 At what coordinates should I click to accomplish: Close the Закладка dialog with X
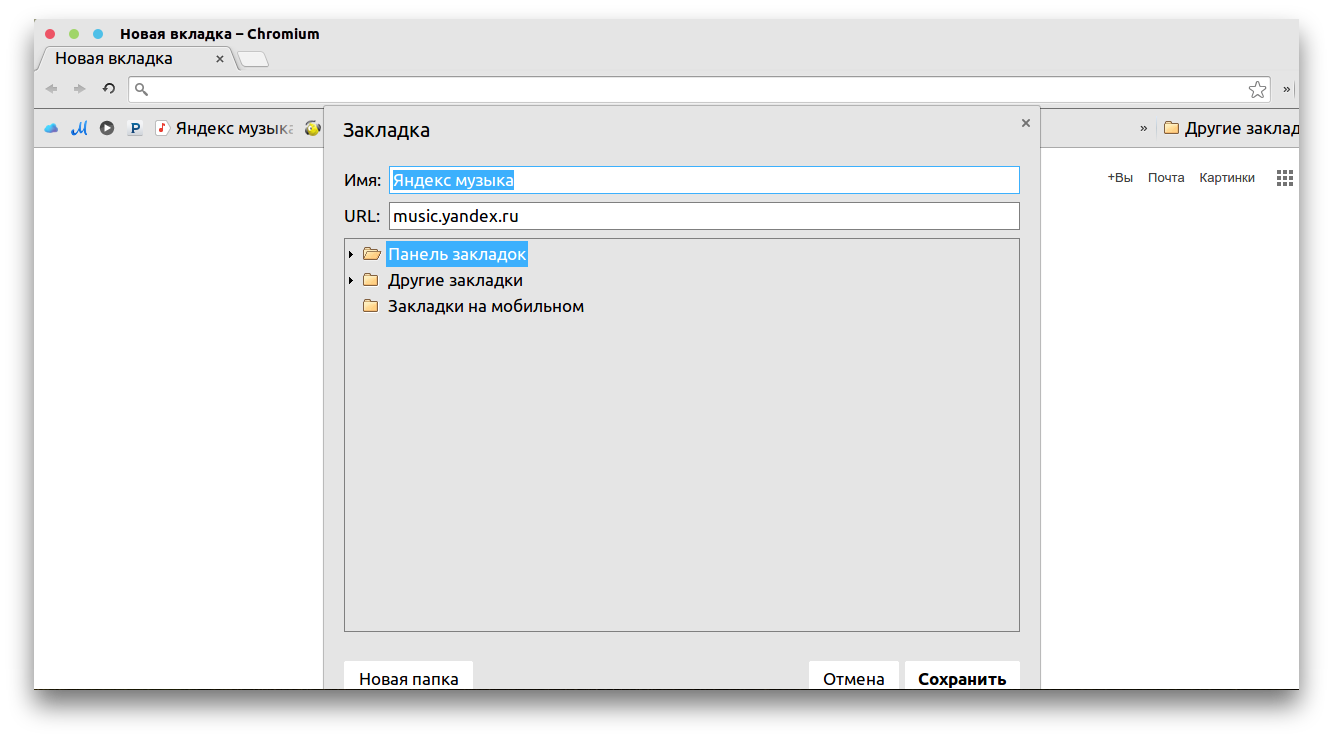pyautogui.click(x=1025, y=123)
